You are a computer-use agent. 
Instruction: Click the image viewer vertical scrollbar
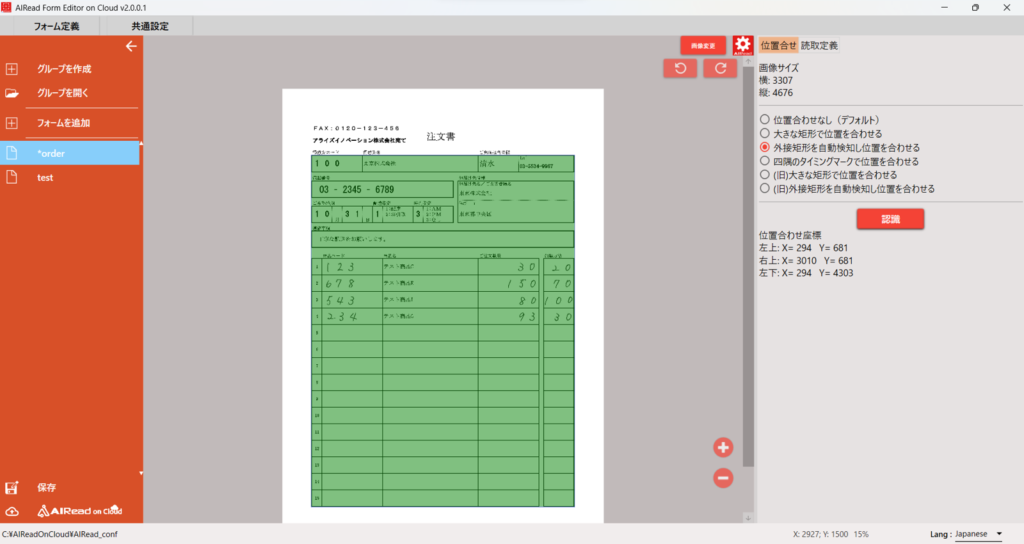pos(748,300)
